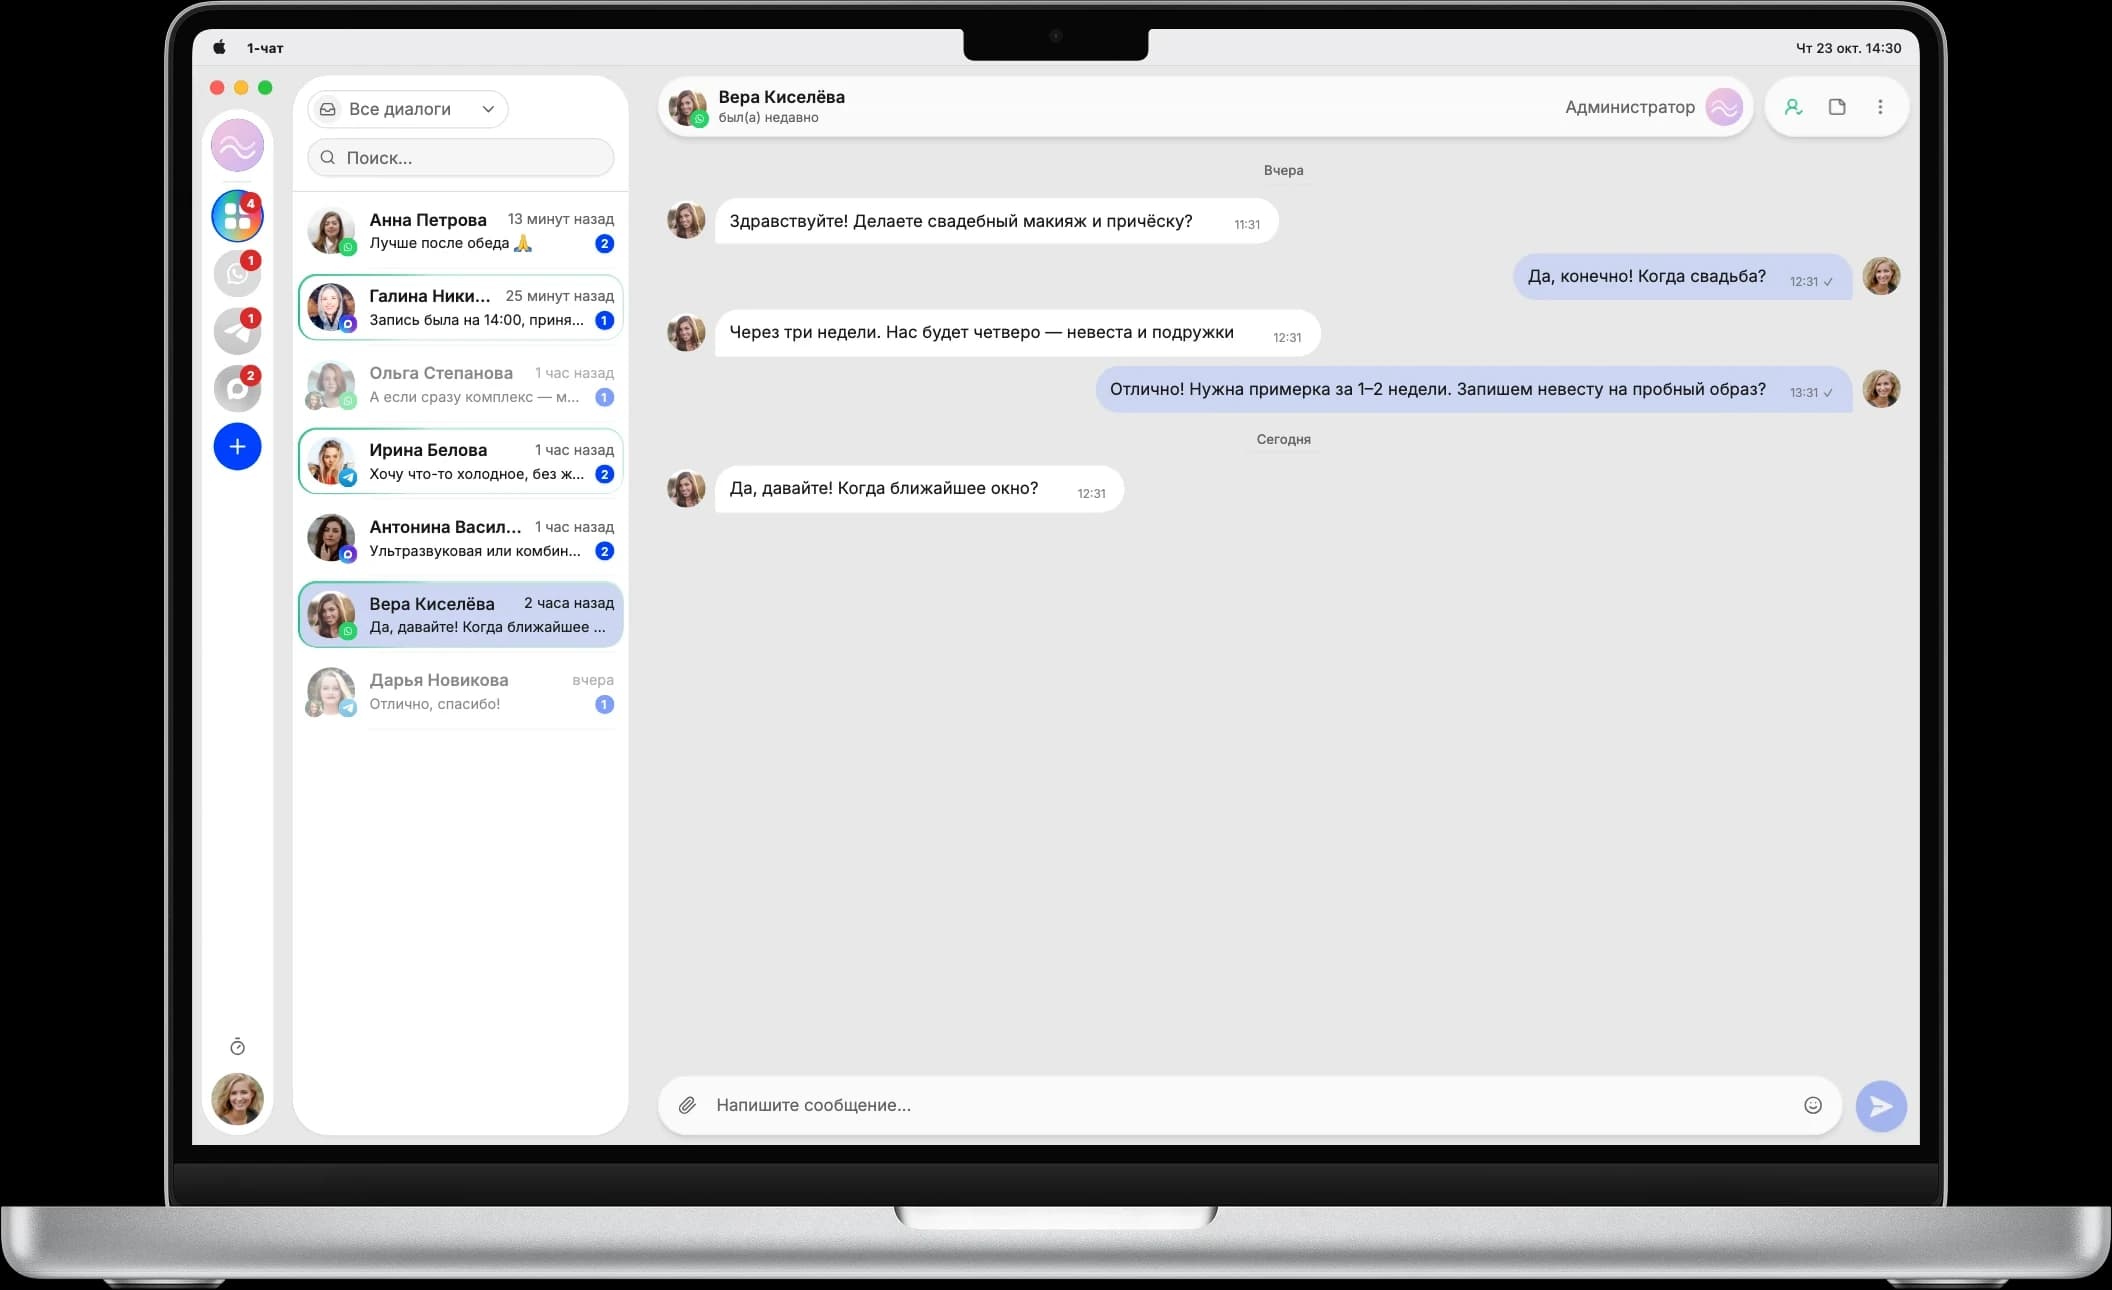Click message 'Да, конечно! Когда свадьба?'
Image resolution: width=2112 pixels, height=1290 pixels.
tap(1682, 276)
